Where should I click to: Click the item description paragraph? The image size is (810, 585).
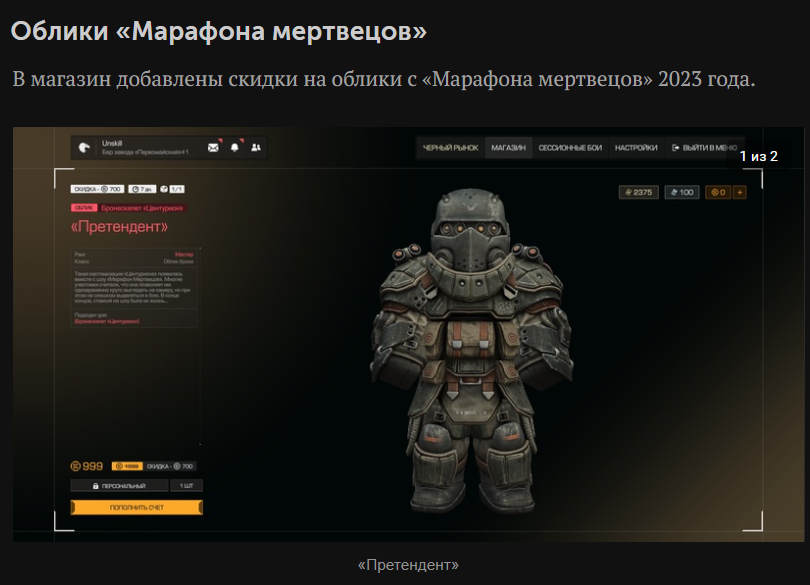pos(133,287)
